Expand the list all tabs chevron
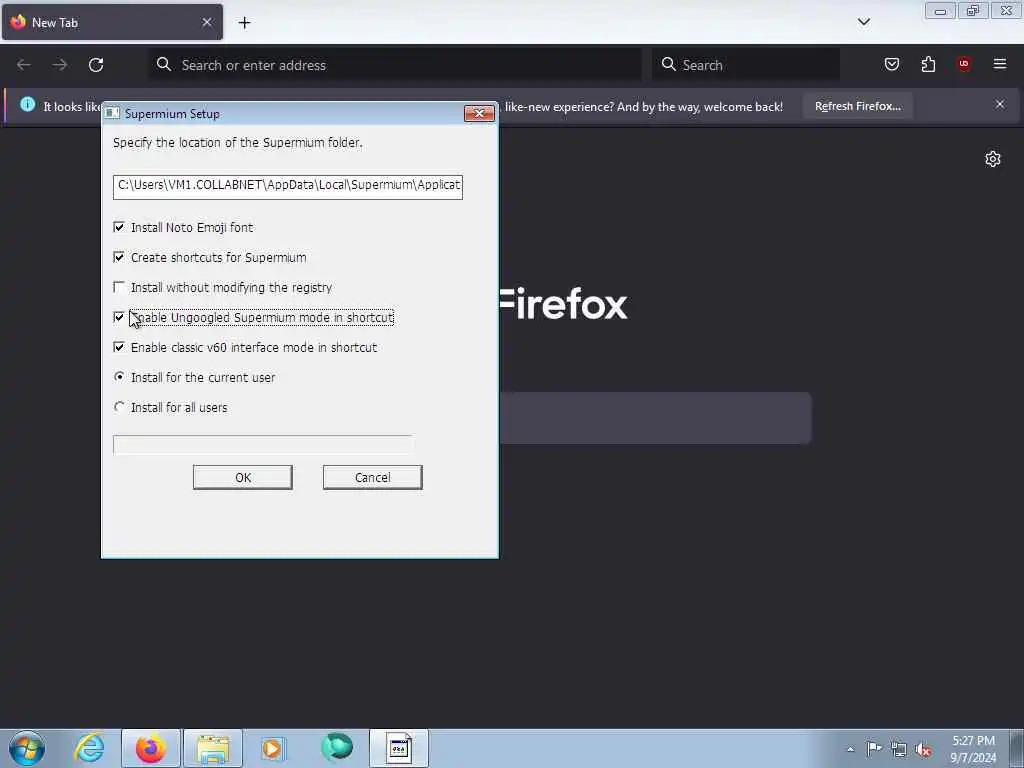Viewport: 1024px width, 768px height. coord(864,22)
